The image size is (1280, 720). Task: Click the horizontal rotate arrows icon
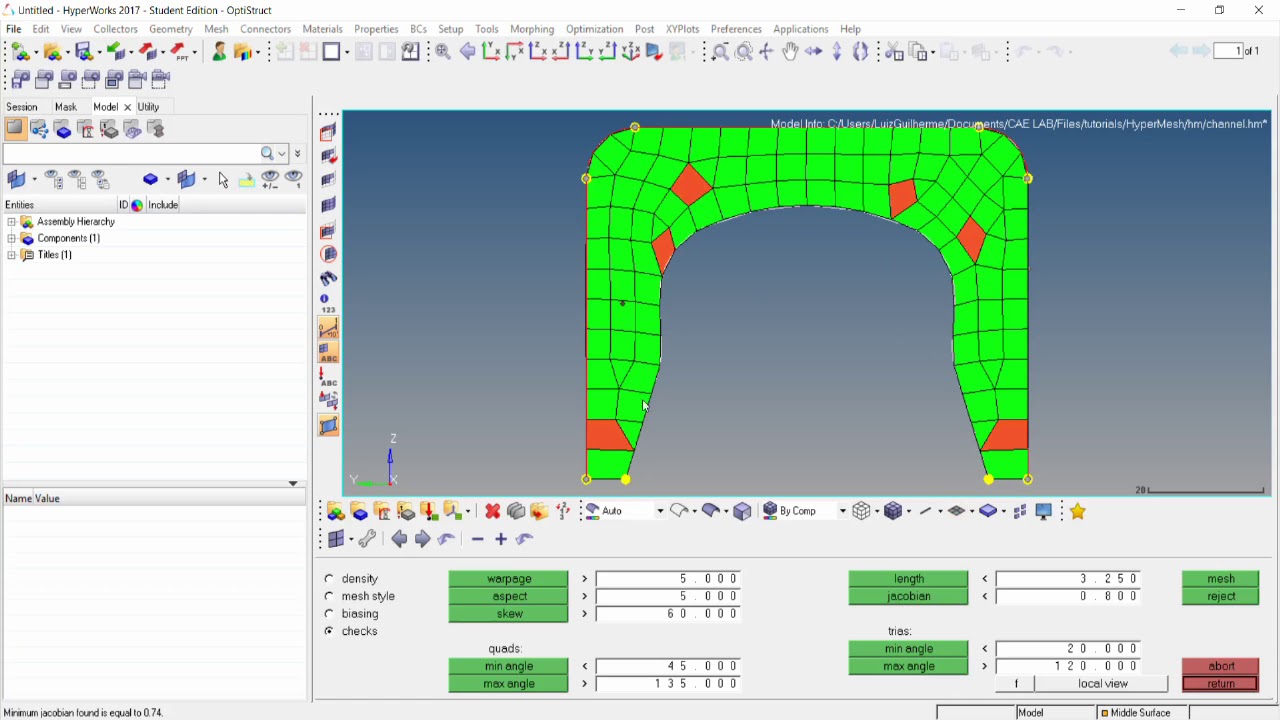[814, 52]
